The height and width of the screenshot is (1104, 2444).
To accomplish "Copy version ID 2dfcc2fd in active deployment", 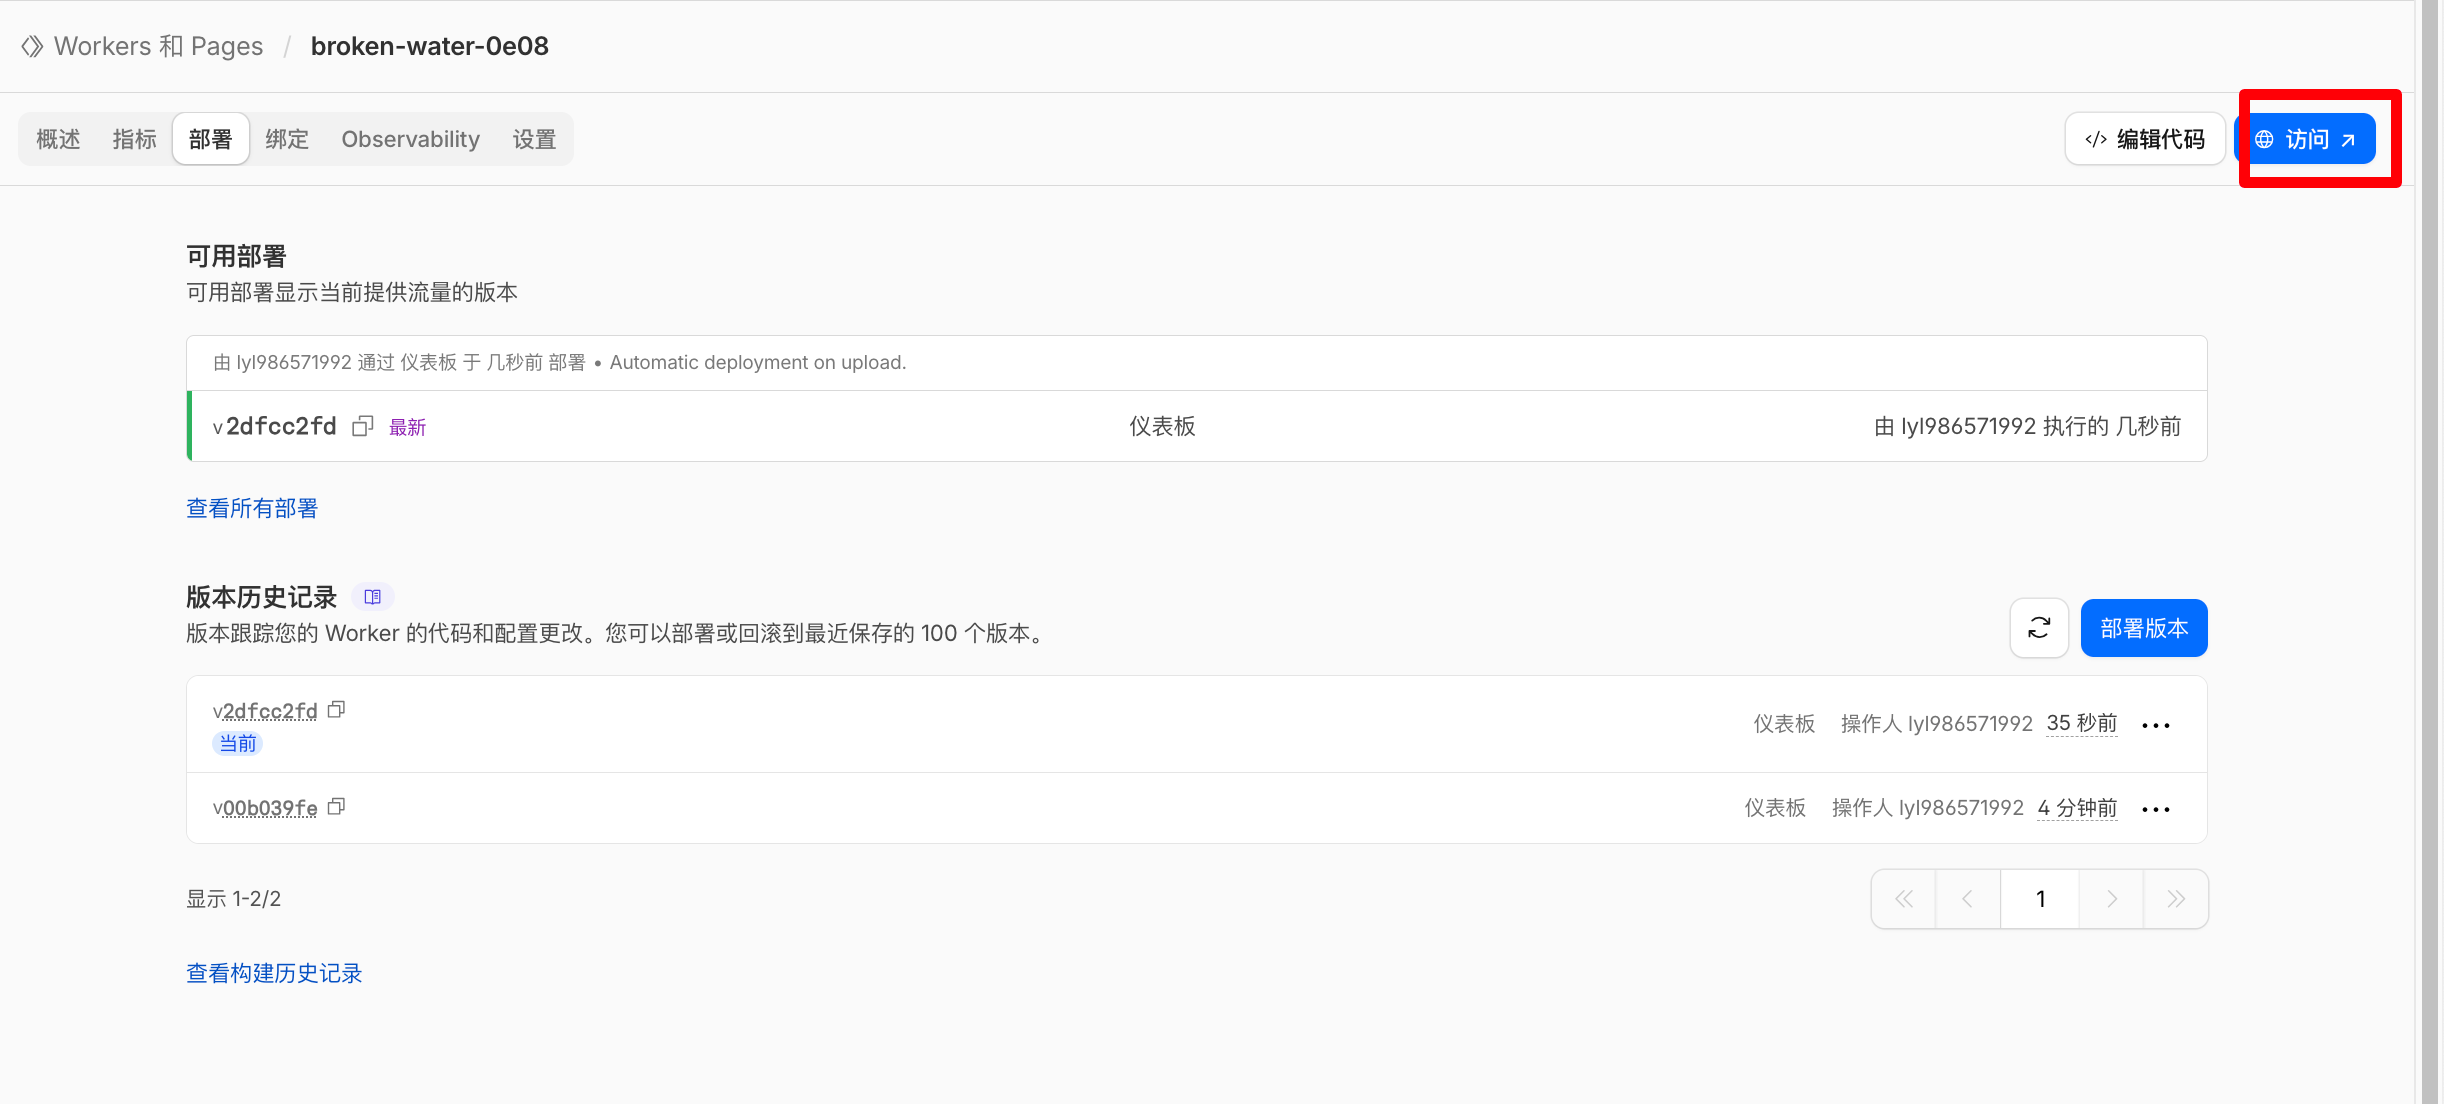I will (x=362, y=427).
